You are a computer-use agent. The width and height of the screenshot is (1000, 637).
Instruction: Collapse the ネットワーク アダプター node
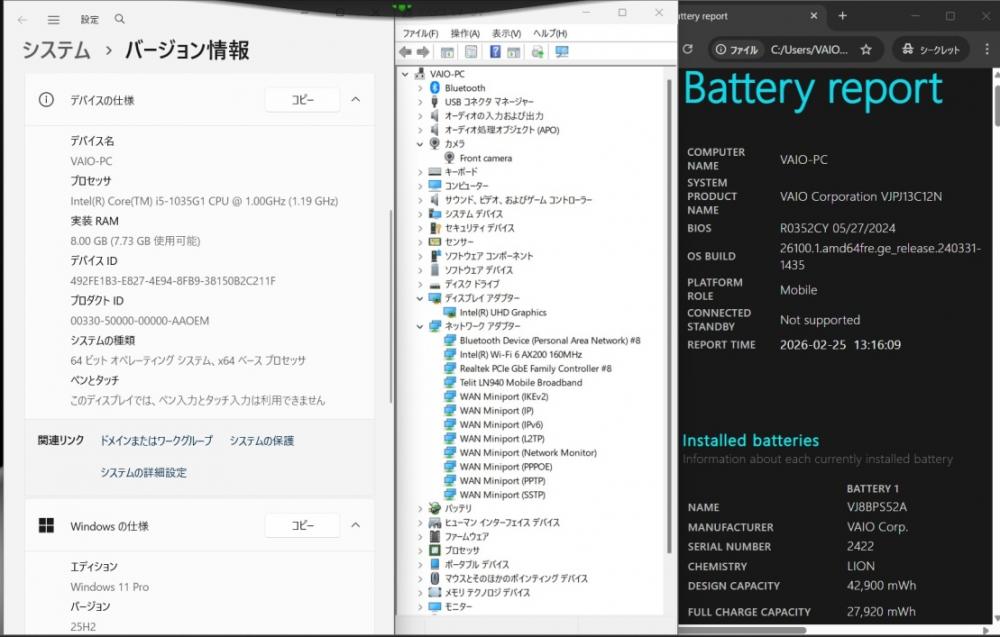point(420,326)
